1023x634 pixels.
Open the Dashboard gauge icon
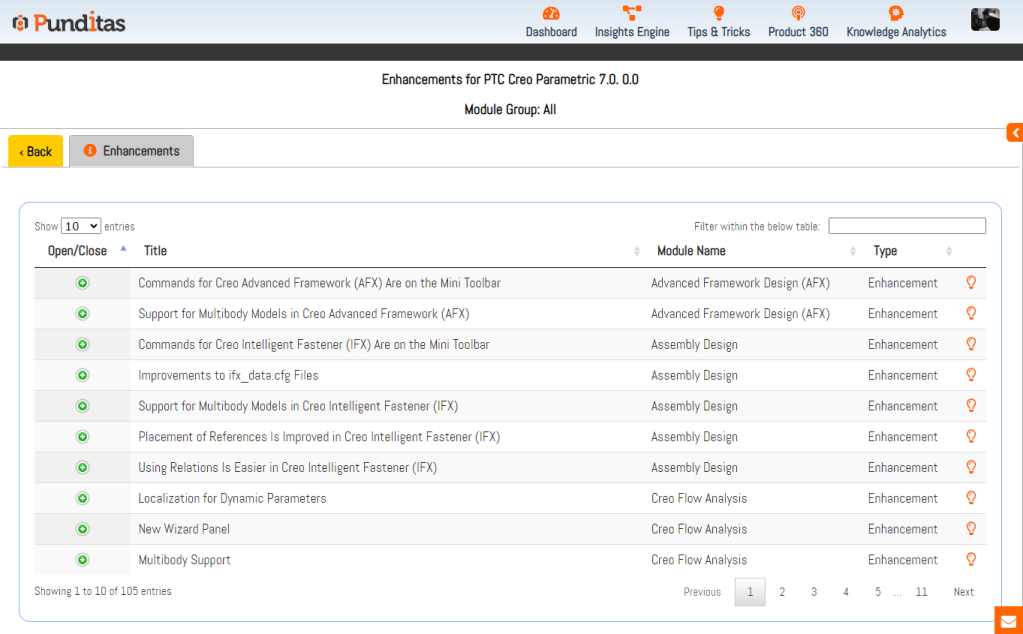(551, 14)
